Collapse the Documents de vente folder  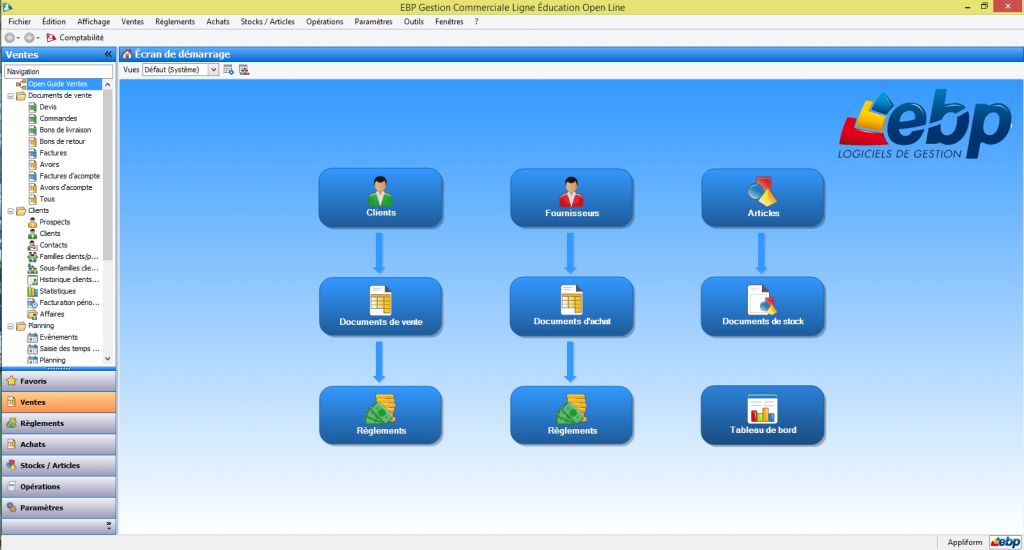10,96
